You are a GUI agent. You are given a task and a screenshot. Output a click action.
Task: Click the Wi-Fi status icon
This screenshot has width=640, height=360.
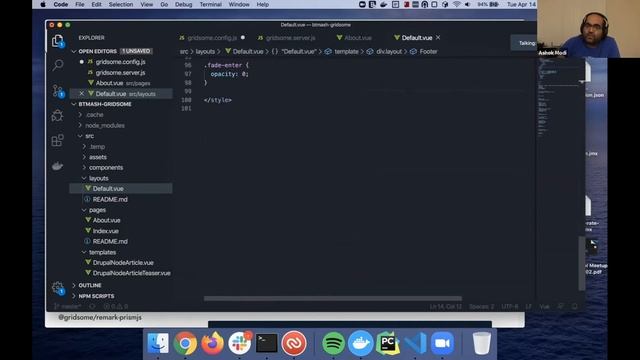[457, 4]
